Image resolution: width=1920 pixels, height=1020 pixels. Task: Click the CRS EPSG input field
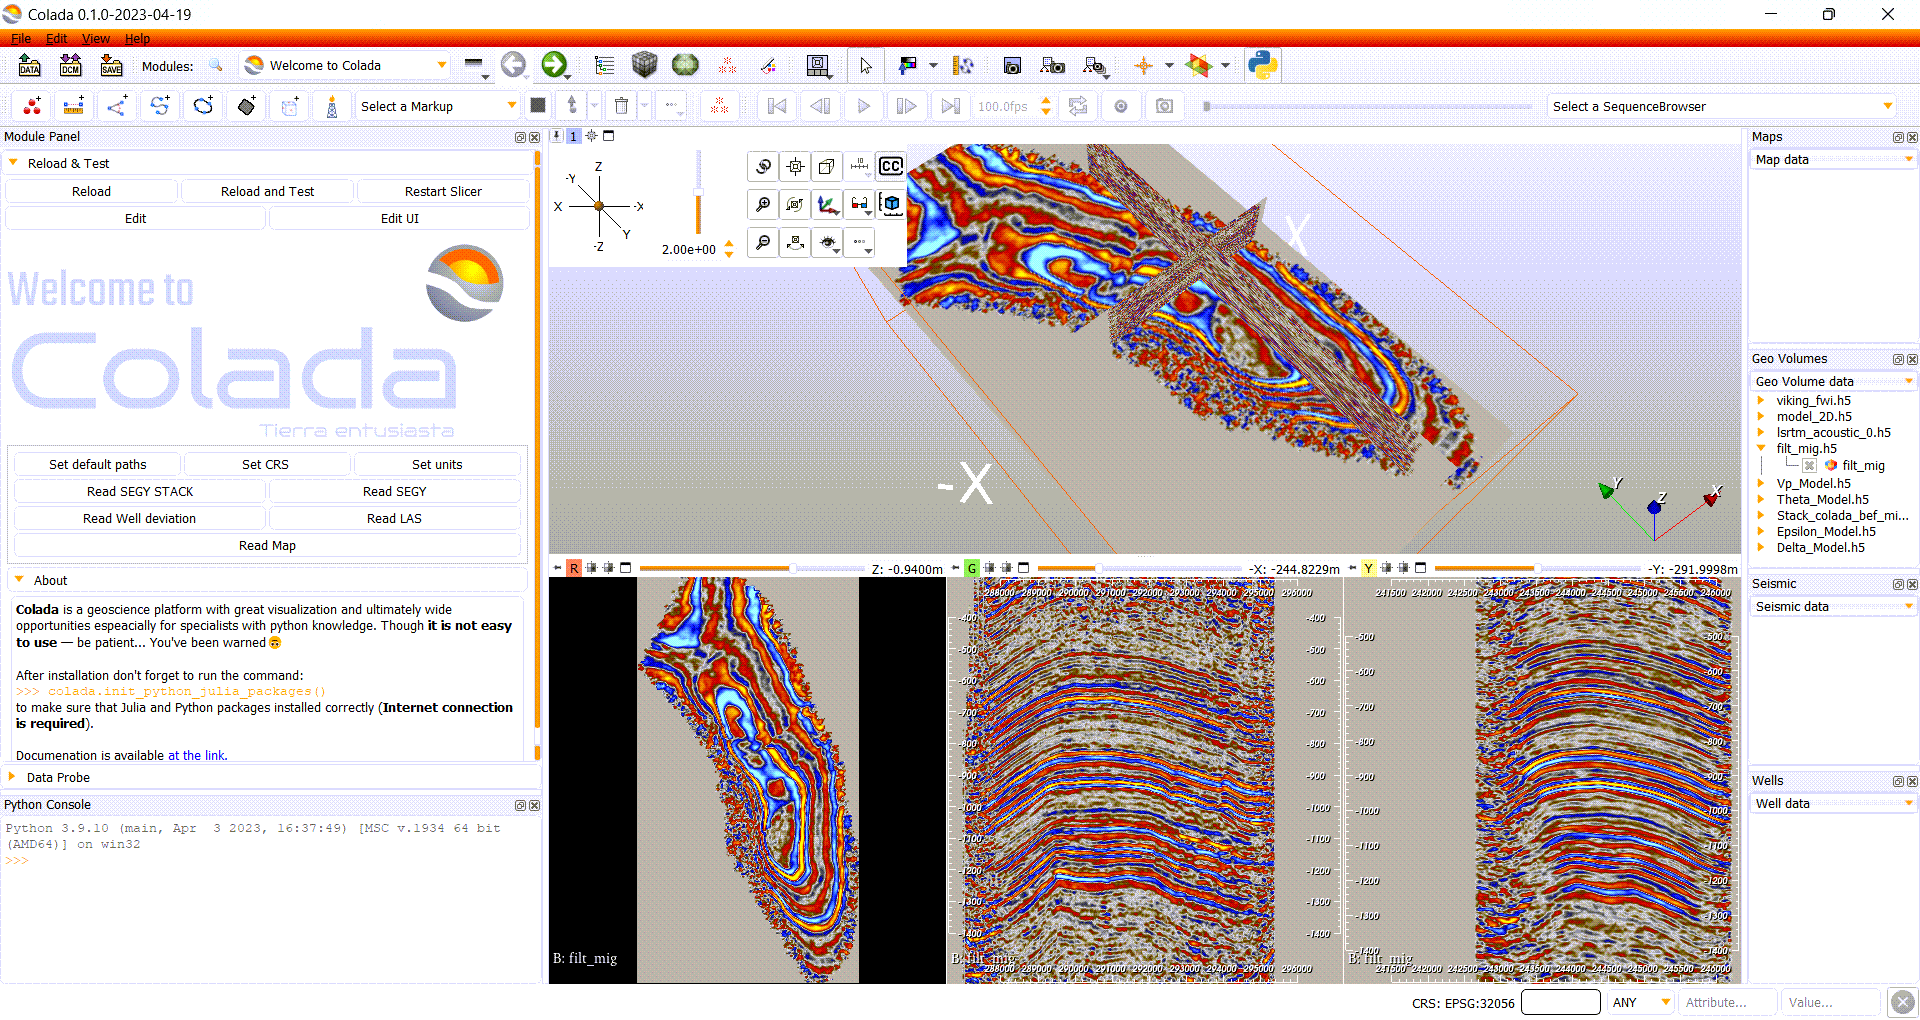tap(1560, 1002)
